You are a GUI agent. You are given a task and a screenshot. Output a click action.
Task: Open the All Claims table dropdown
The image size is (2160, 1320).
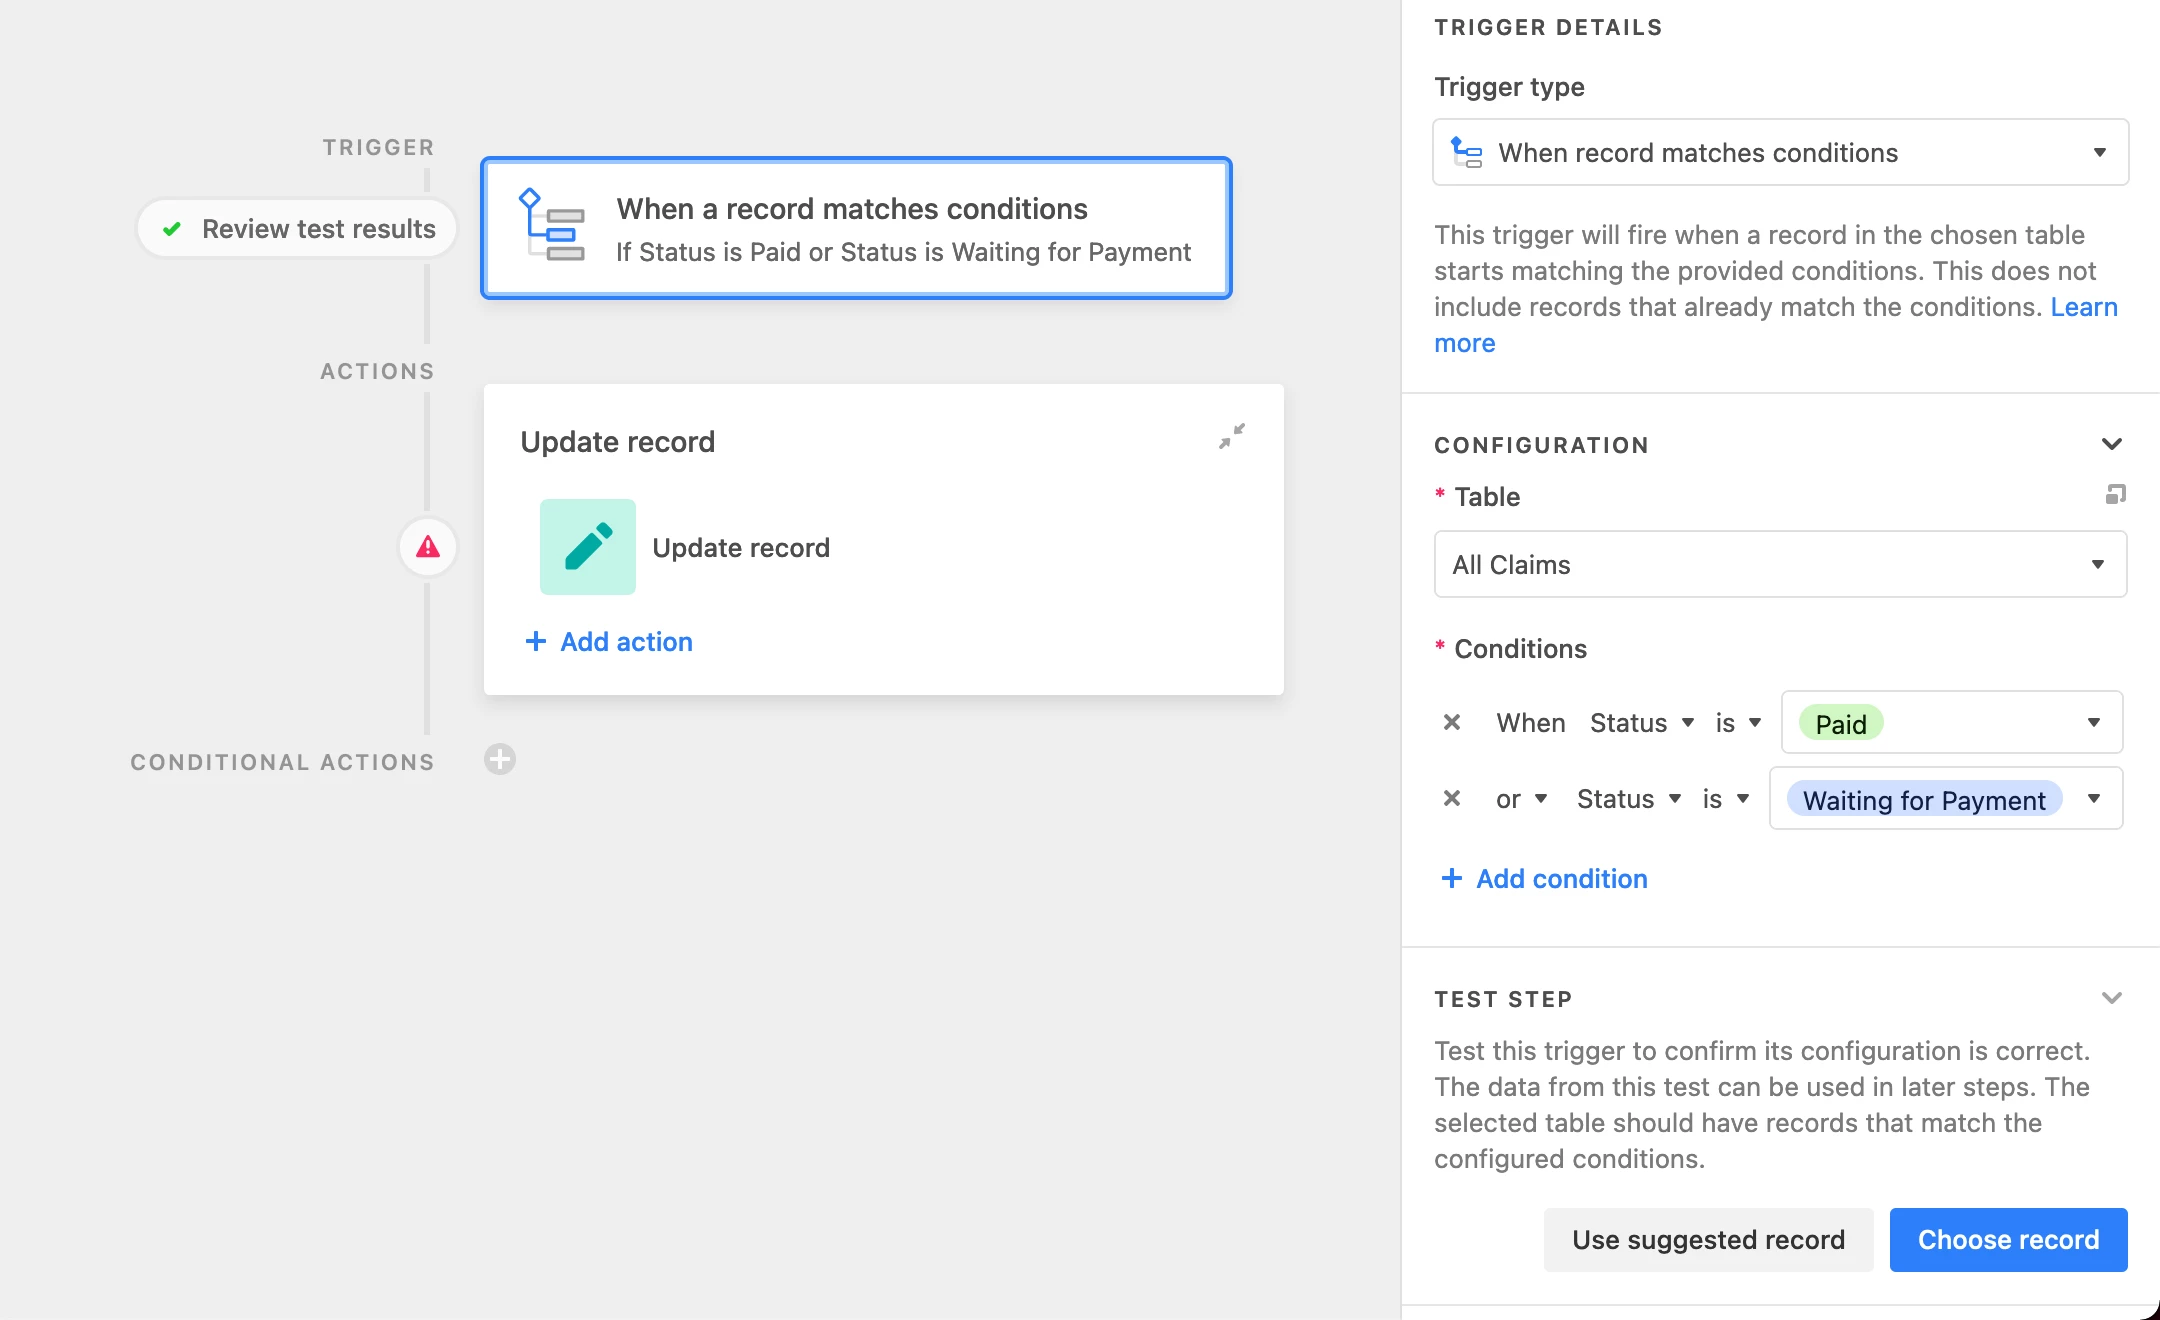[x=1780, y=565]
